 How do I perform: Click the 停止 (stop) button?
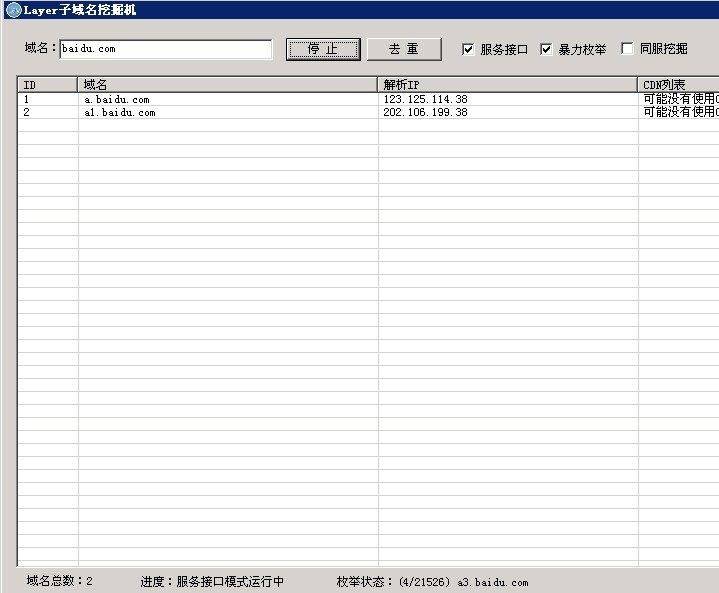pos(323,49)
